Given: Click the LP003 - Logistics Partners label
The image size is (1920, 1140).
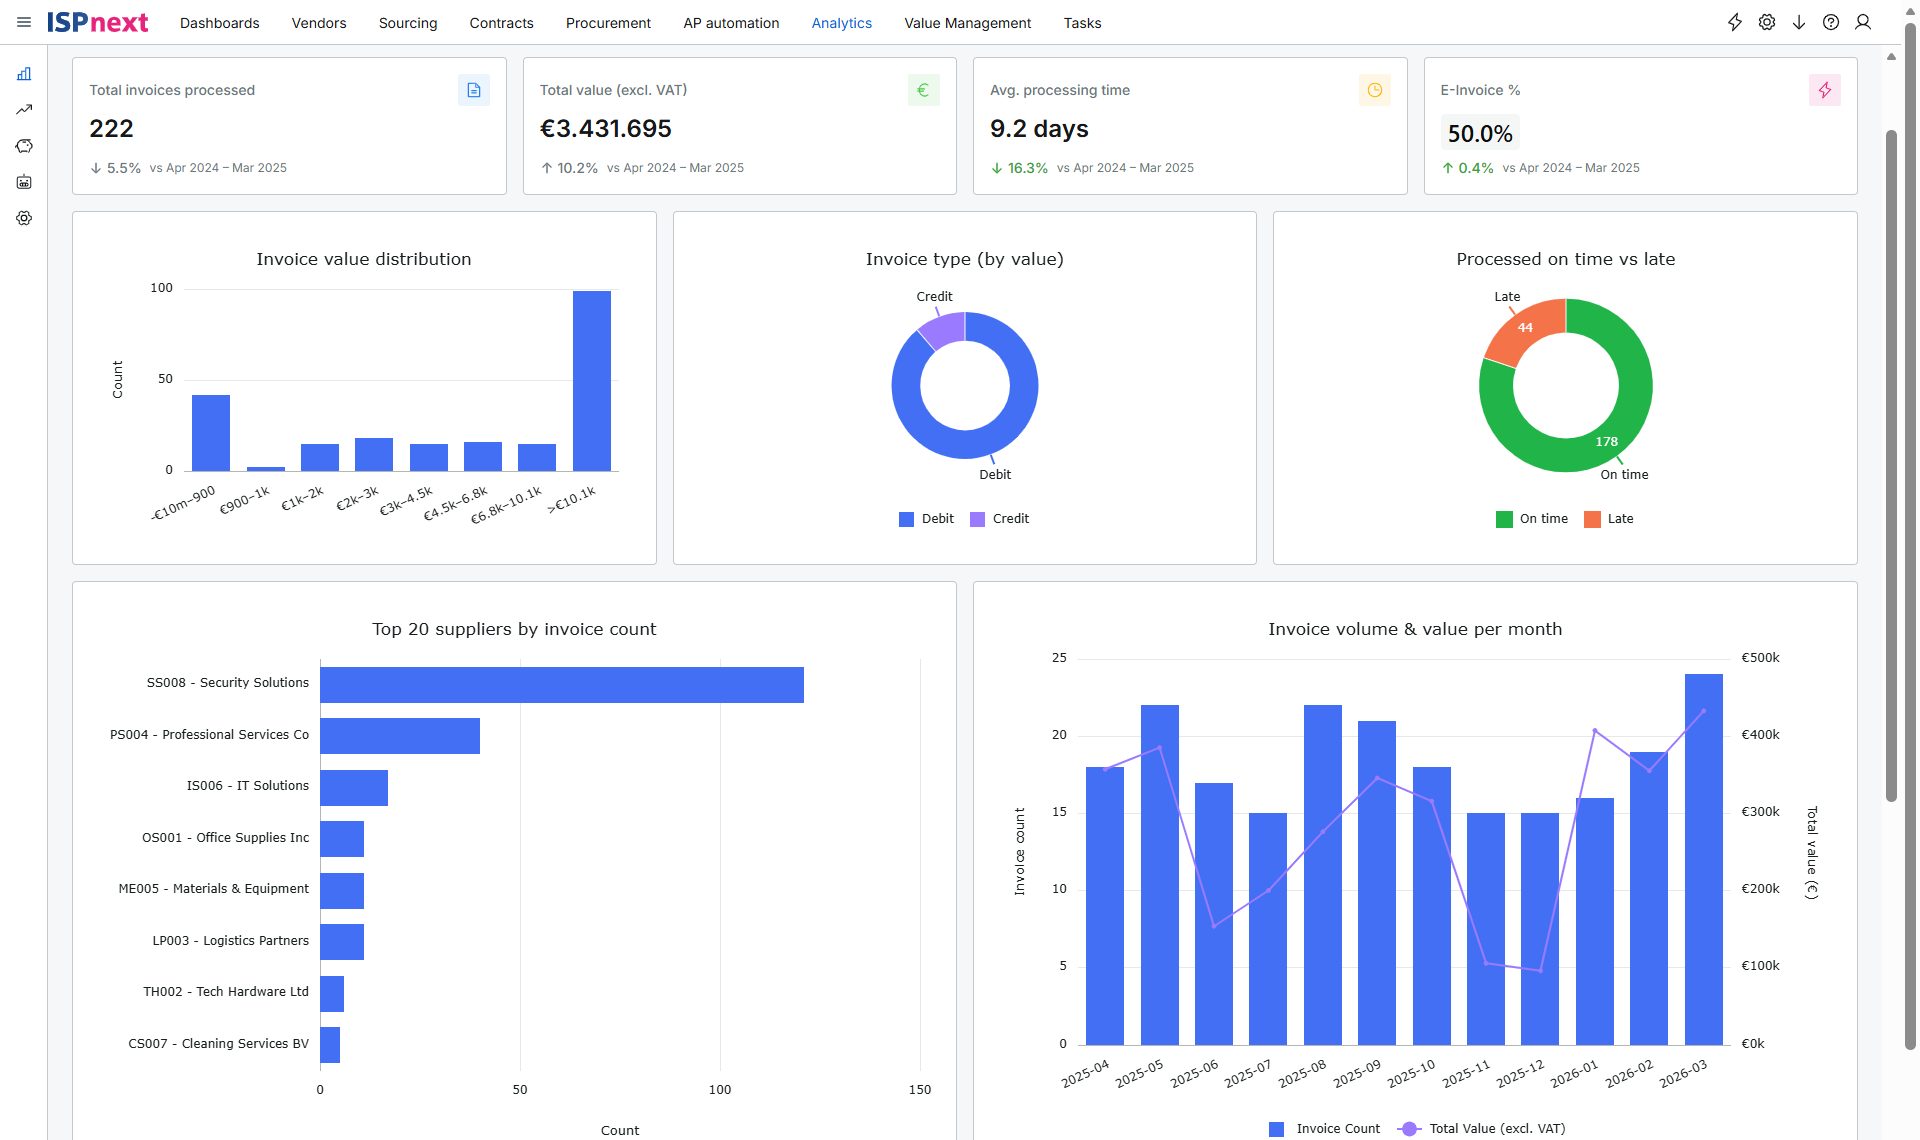Looking at the screenshot, I should [x=231, y=941].
